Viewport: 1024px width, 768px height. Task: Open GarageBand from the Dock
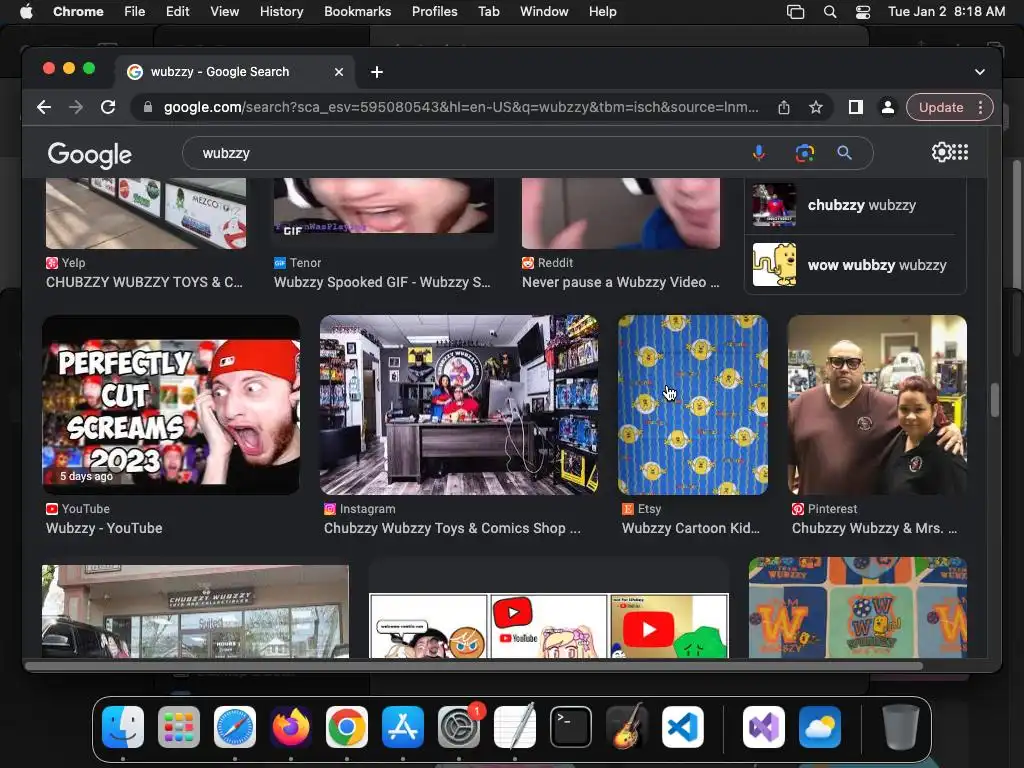click(627, 727)
